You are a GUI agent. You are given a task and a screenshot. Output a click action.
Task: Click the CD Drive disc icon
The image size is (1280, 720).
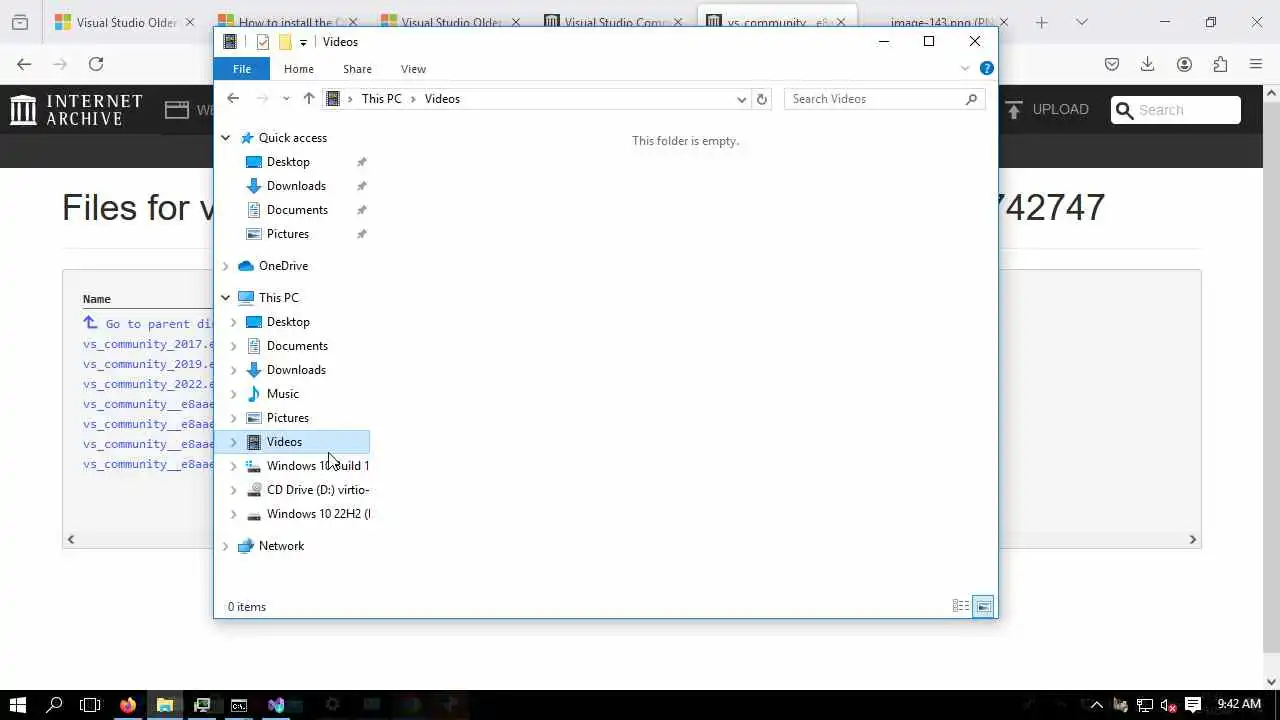tap(254, 490)
